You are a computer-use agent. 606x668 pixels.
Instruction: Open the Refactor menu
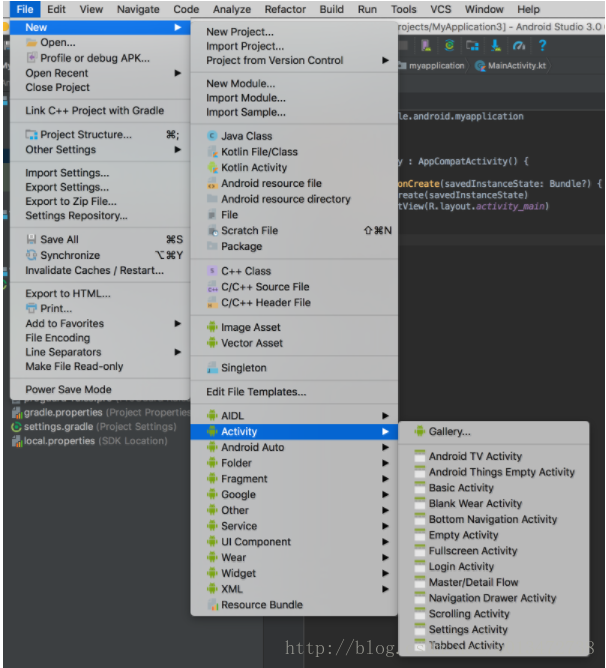point(285,9)
